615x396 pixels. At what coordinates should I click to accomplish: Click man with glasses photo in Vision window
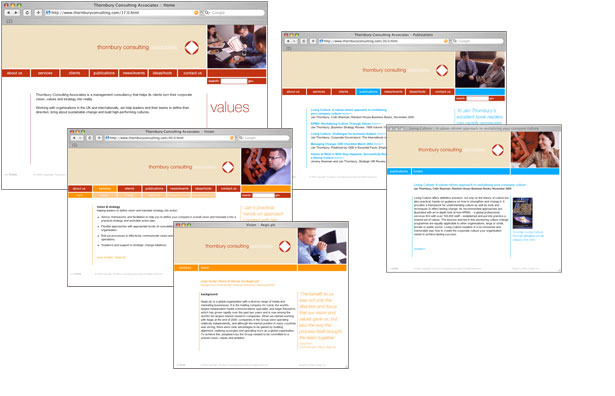click(266, 166)
